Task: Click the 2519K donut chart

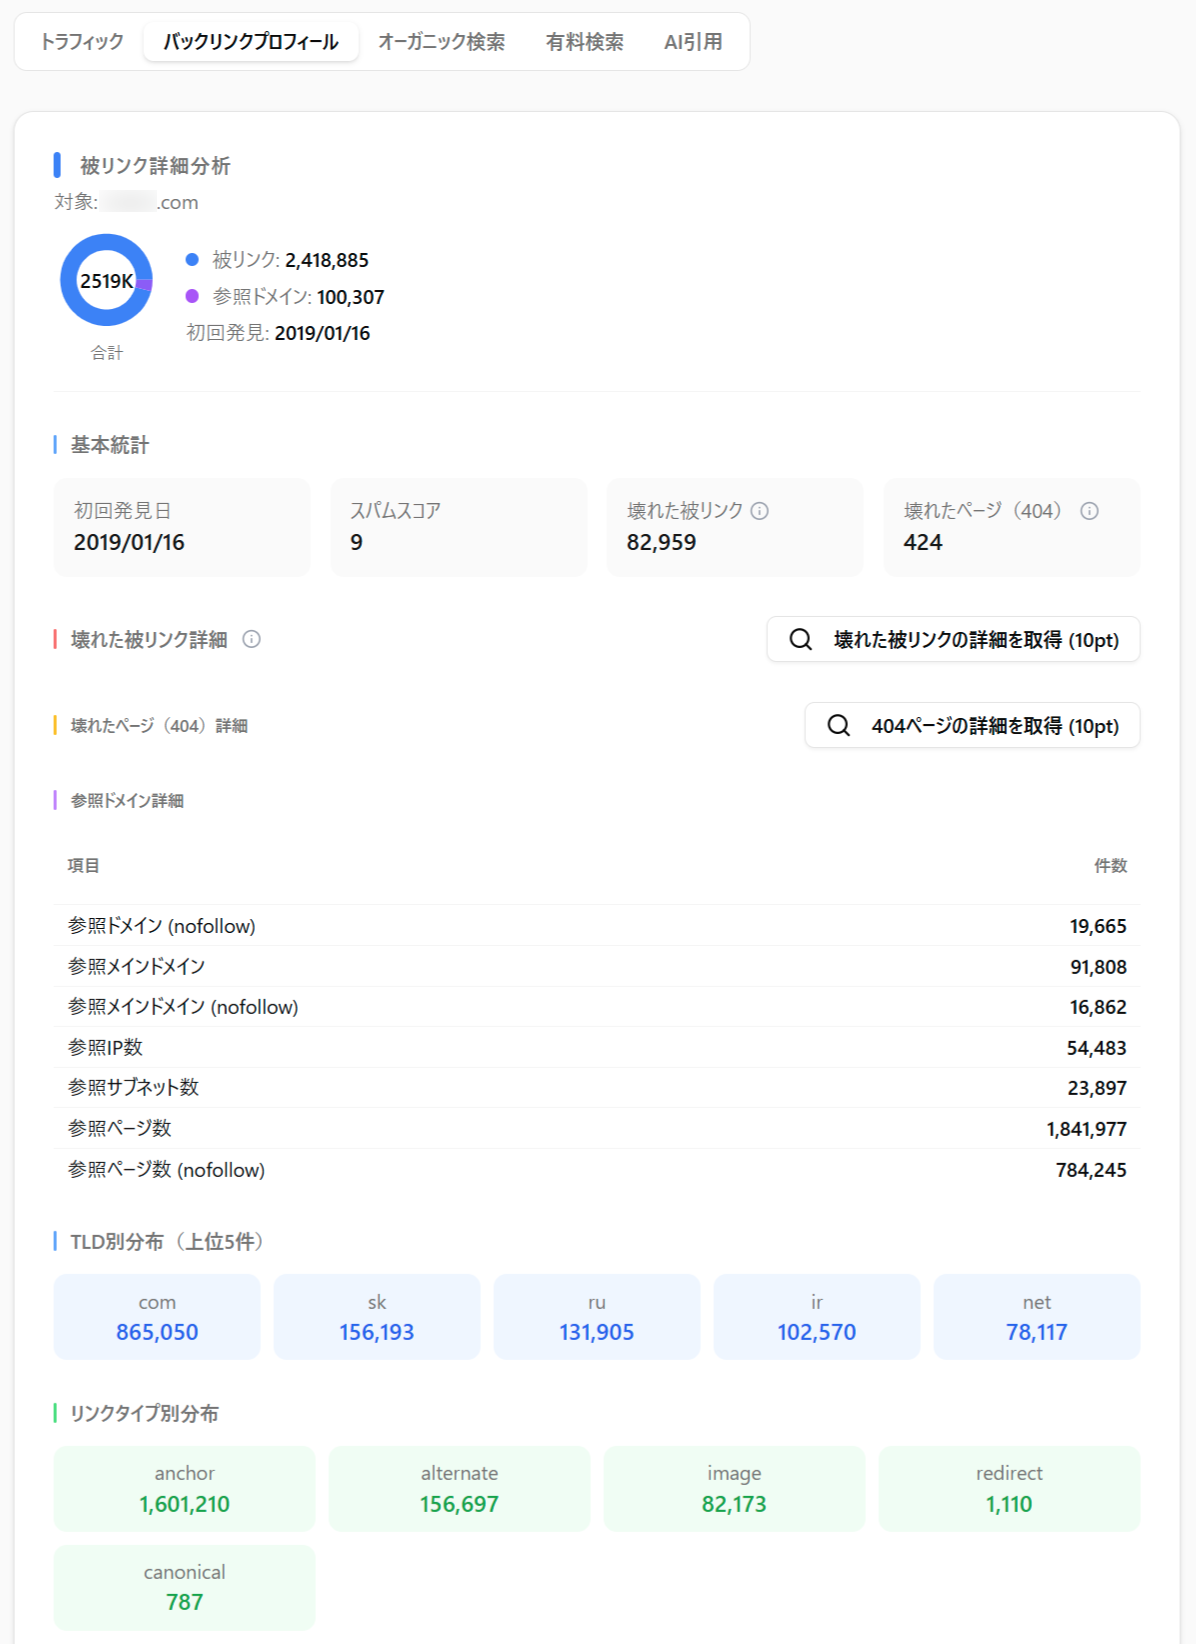Action: coord(106,280)
